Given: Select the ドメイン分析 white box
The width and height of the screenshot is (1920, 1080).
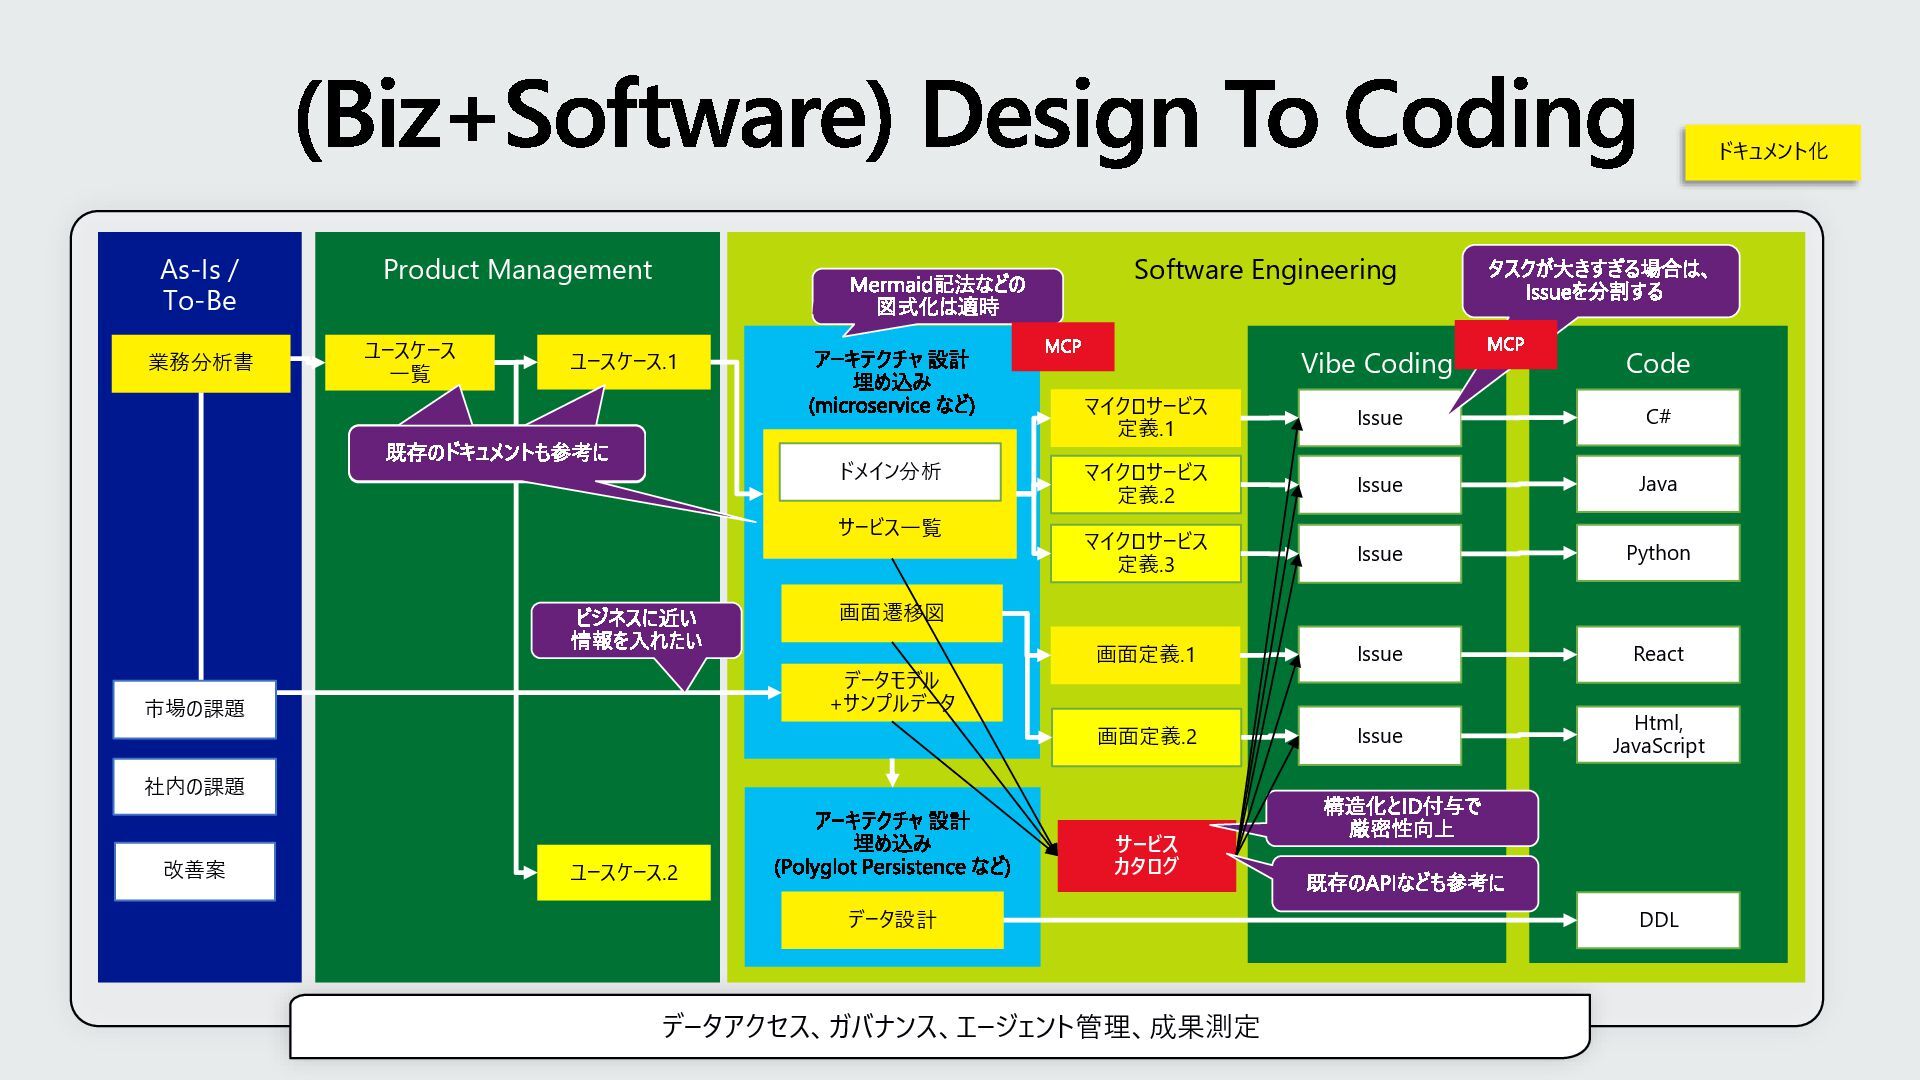Looking at the screenshot, I should pos(889,472).
